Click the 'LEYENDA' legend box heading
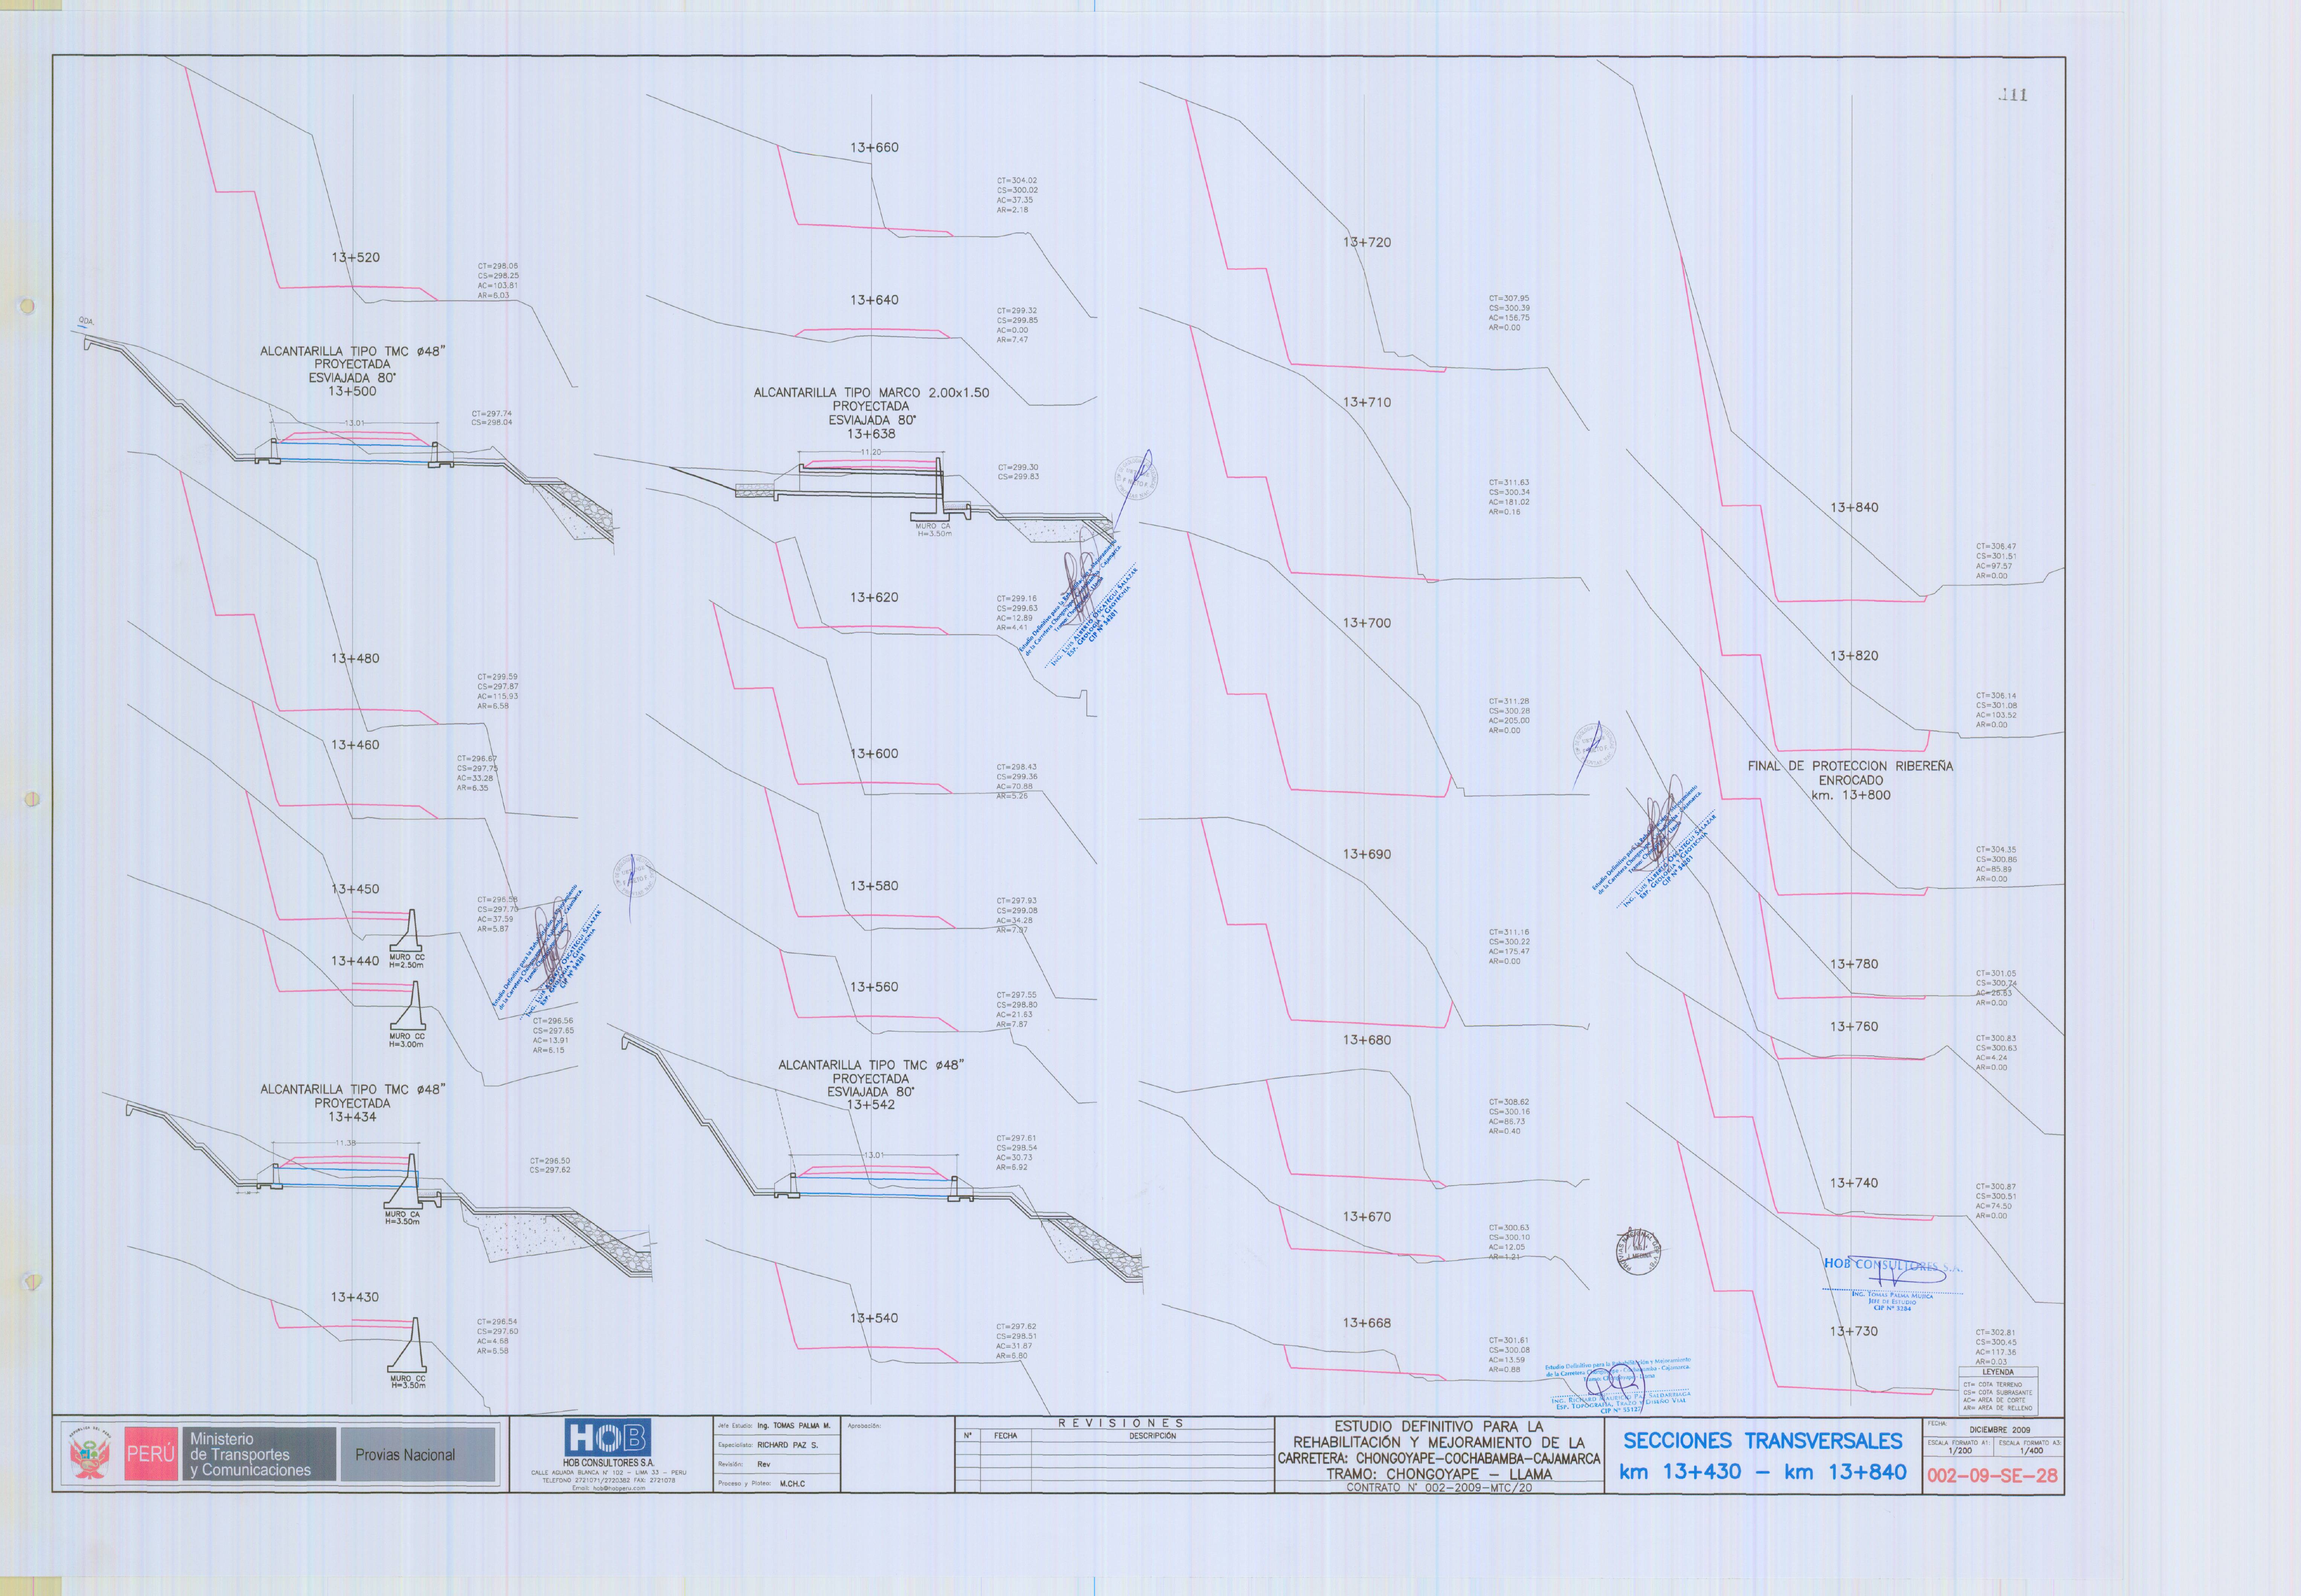This screenshot has height=1596, width=2301. coord(1998,1372)
